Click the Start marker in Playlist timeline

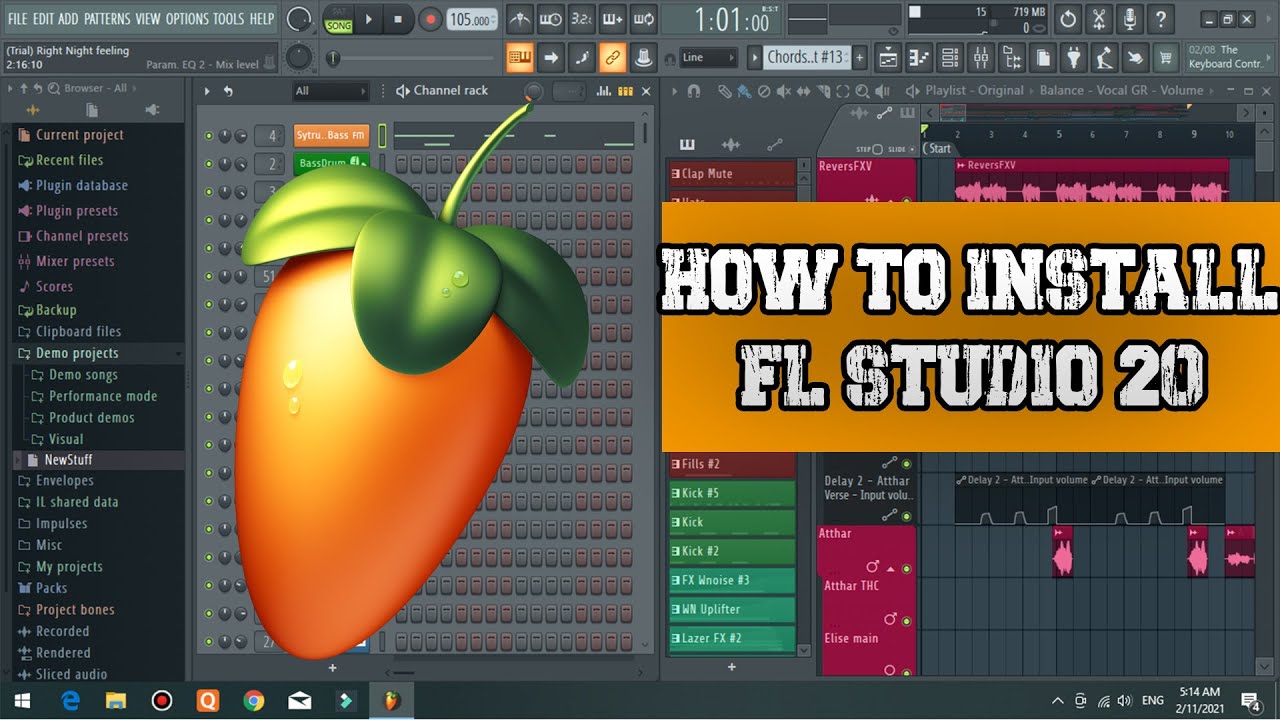tap(938, 149)
